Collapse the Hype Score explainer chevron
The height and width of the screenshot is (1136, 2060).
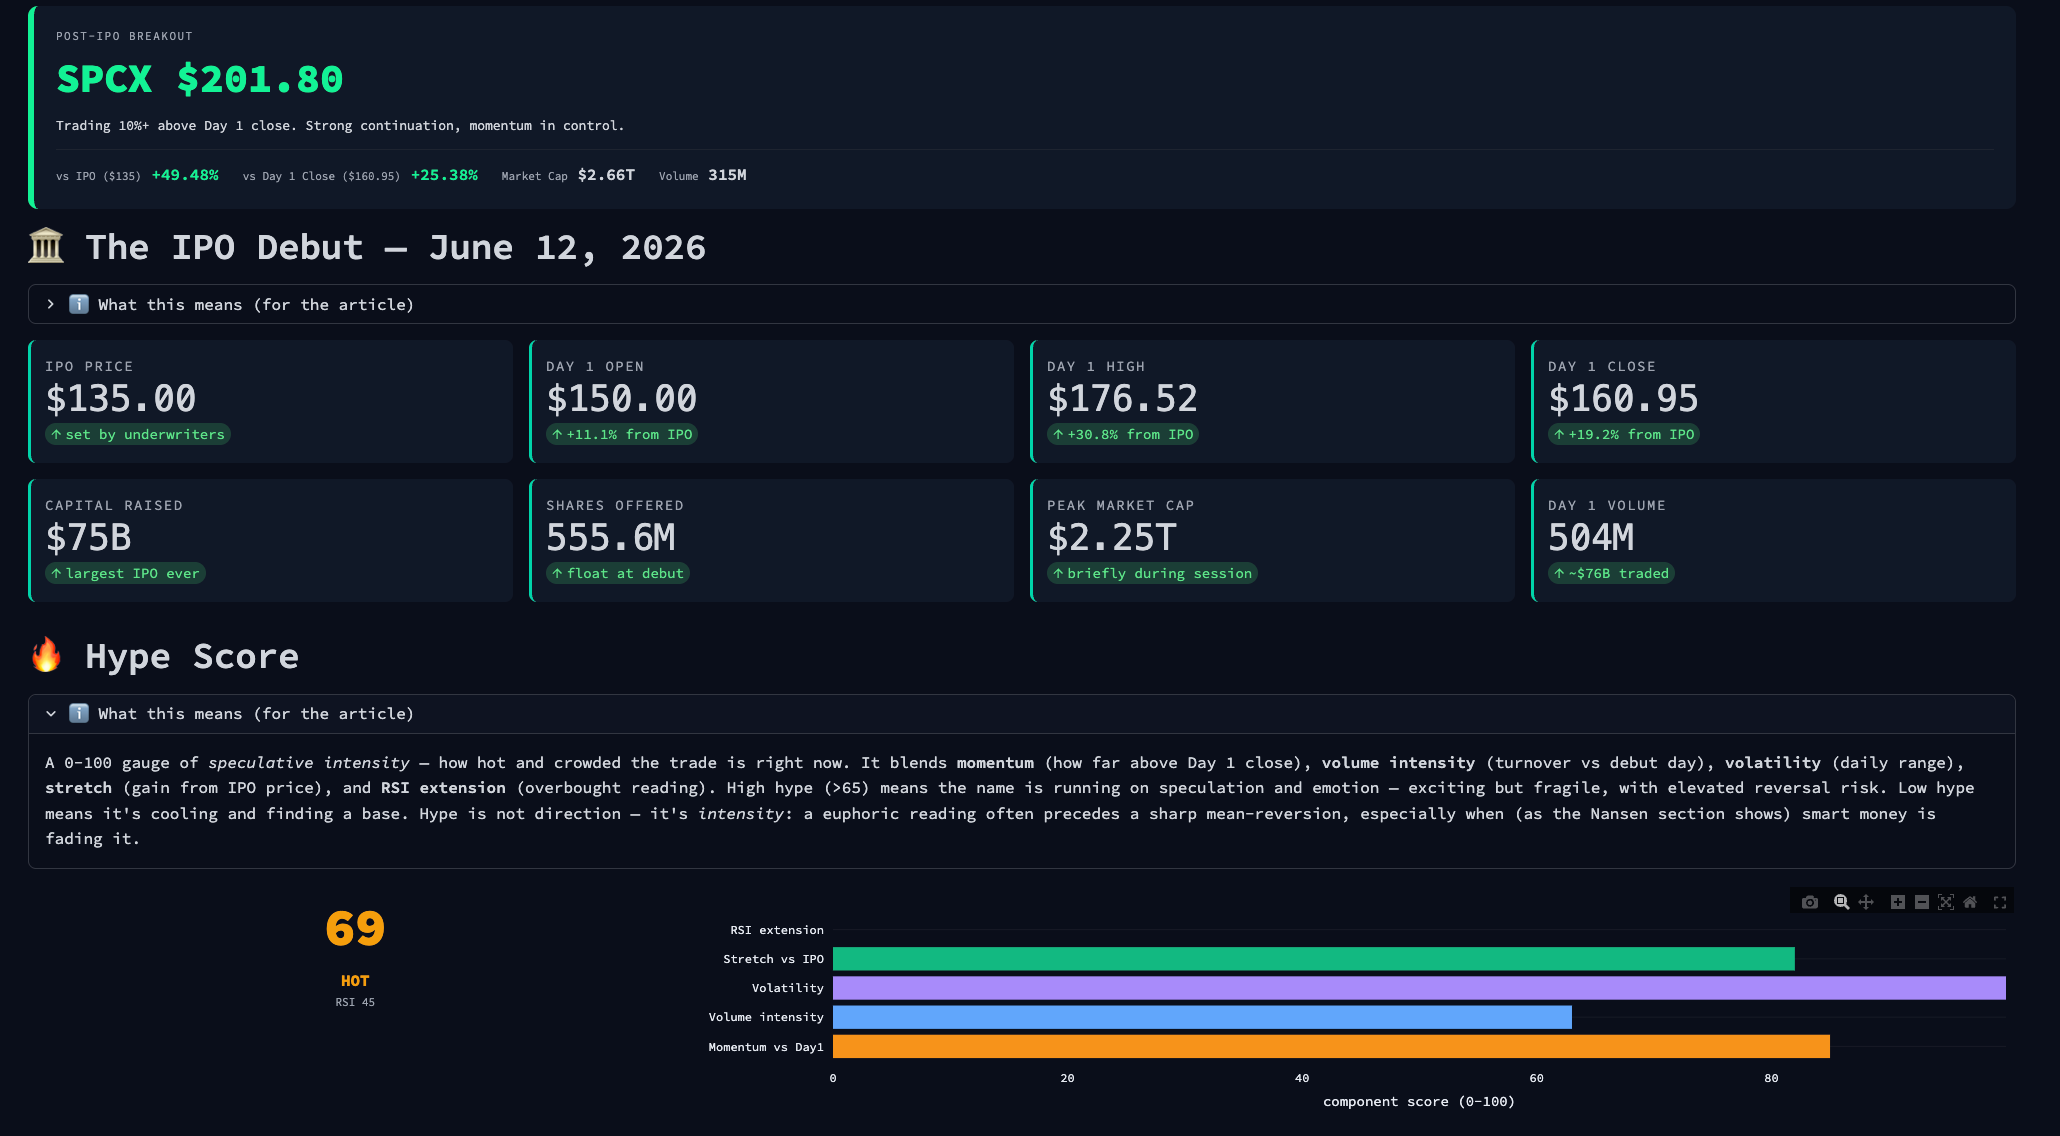coord(51,713)
